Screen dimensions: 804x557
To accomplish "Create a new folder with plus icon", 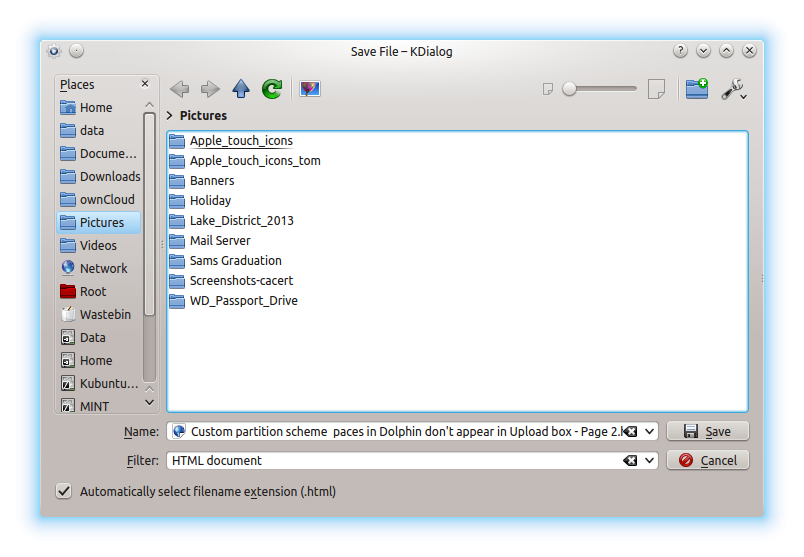I will point(697,89).
